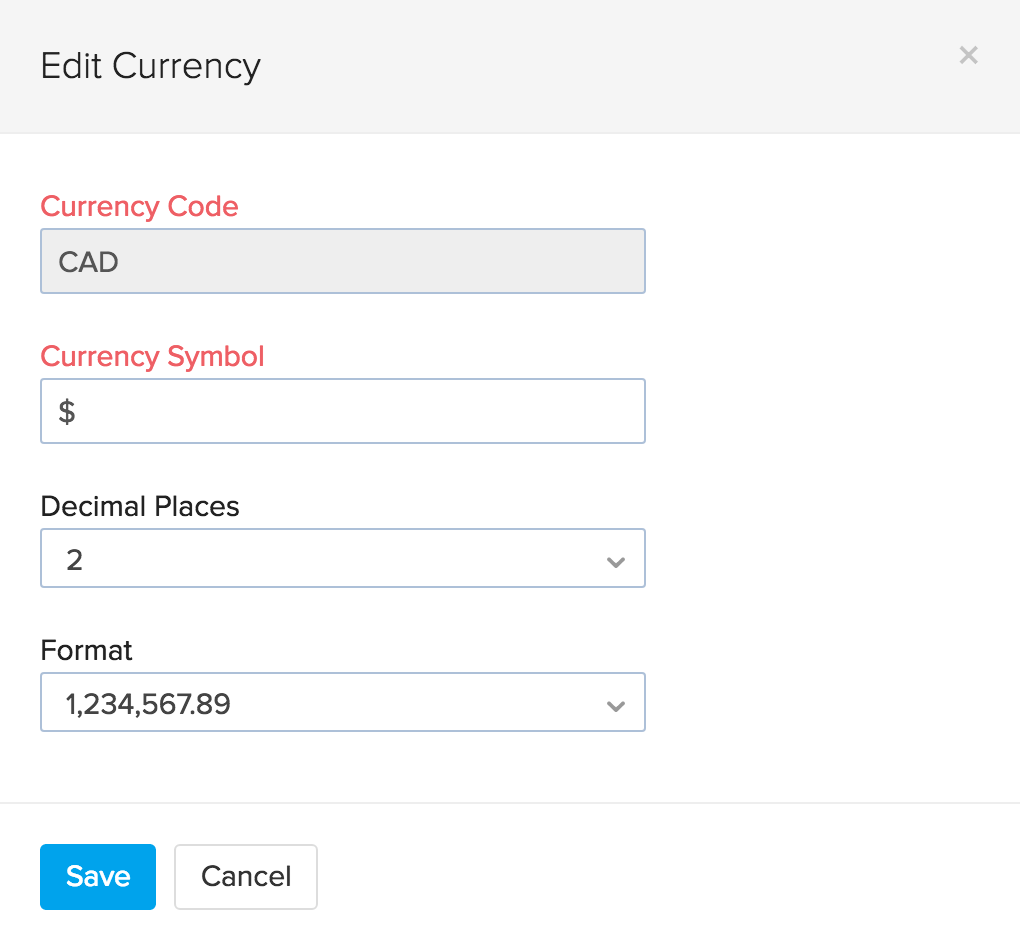Click the Decimal Places label
This screenshot has width=1020, height=950.
139,507
